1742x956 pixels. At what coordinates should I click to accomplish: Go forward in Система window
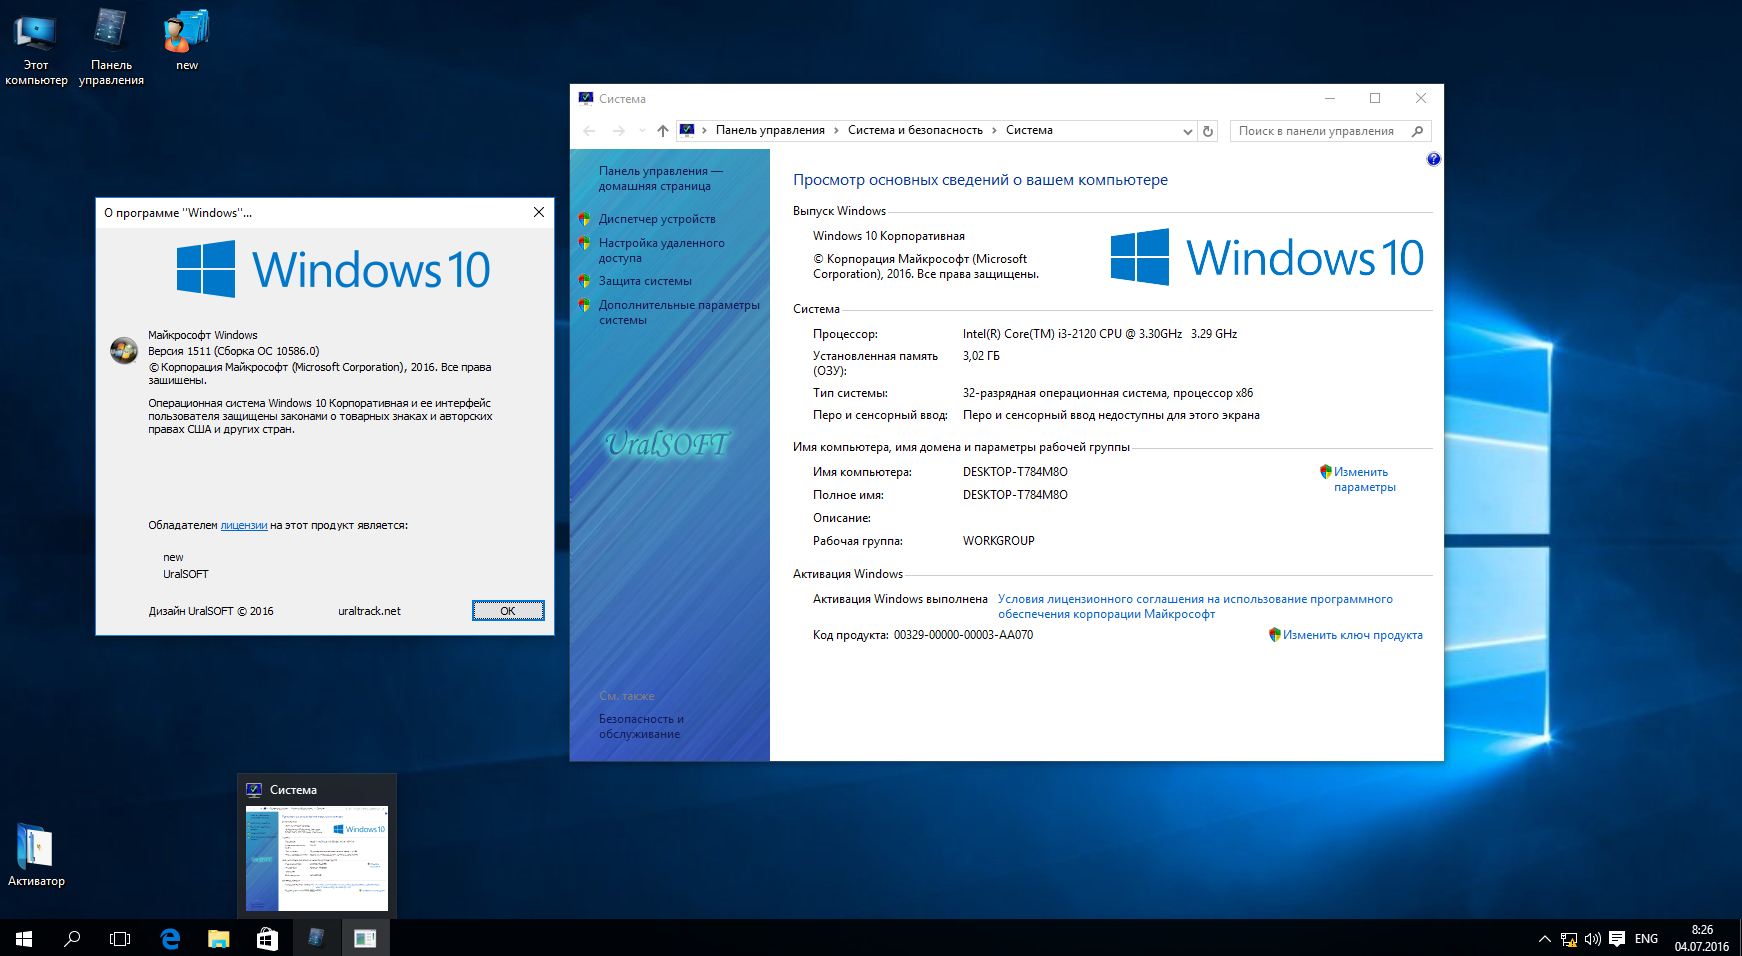pos(619,131)
